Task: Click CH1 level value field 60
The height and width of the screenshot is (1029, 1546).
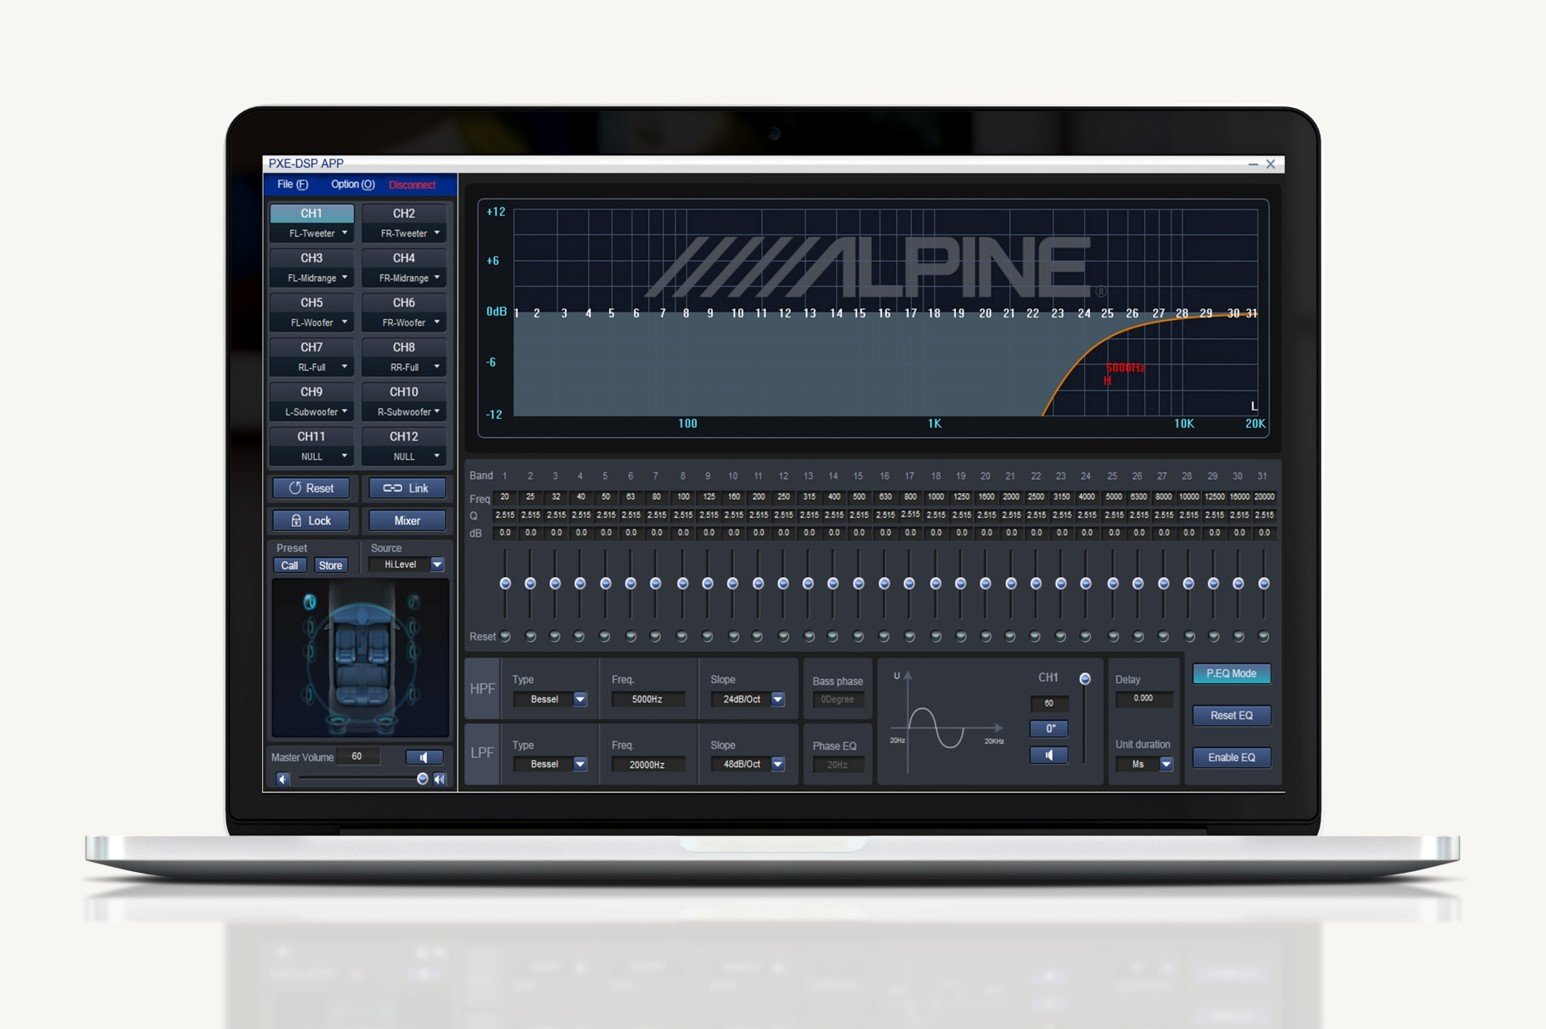Action: [1049, 703]
